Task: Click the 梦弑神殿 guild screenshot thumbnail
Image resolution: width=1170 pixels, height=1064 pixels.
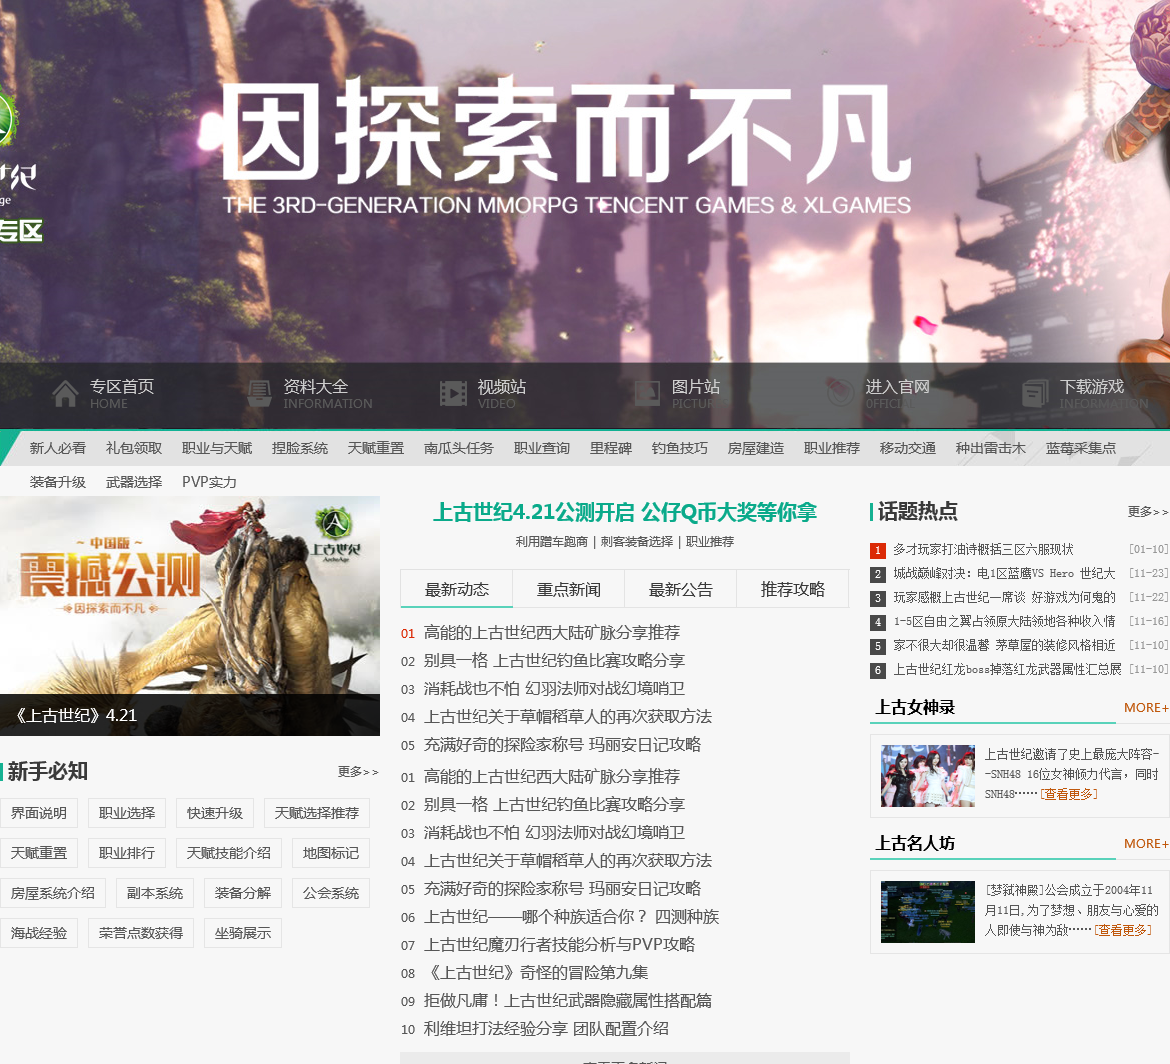Action: coord(927,912)
